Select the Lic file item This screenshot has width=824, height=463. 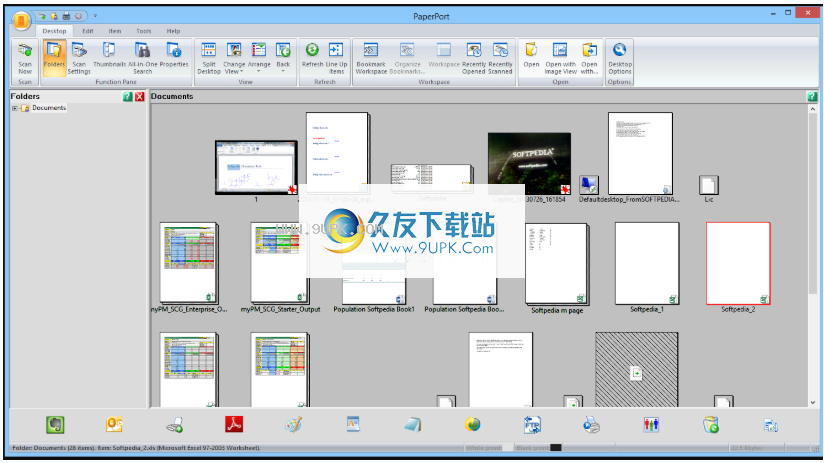click(708, 186)
